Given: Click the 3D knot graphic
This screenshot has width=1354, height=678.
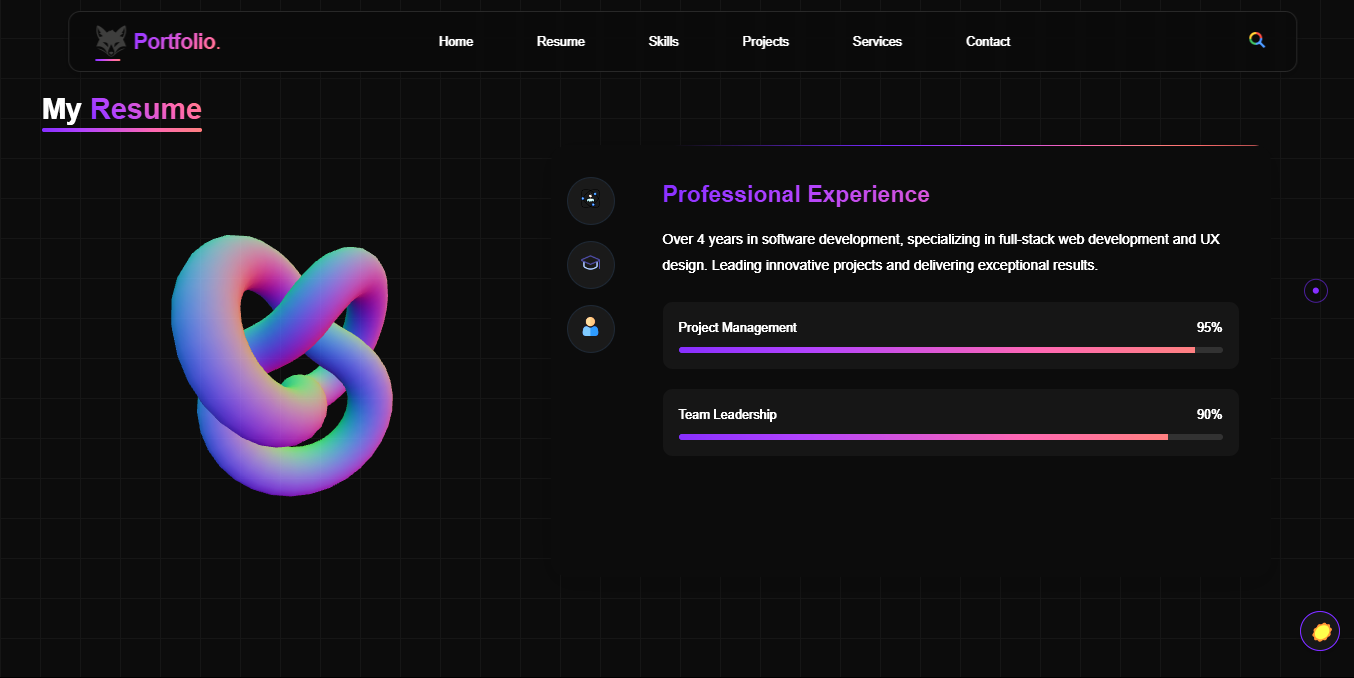Looking at the screenshot, I should [282, 365].
